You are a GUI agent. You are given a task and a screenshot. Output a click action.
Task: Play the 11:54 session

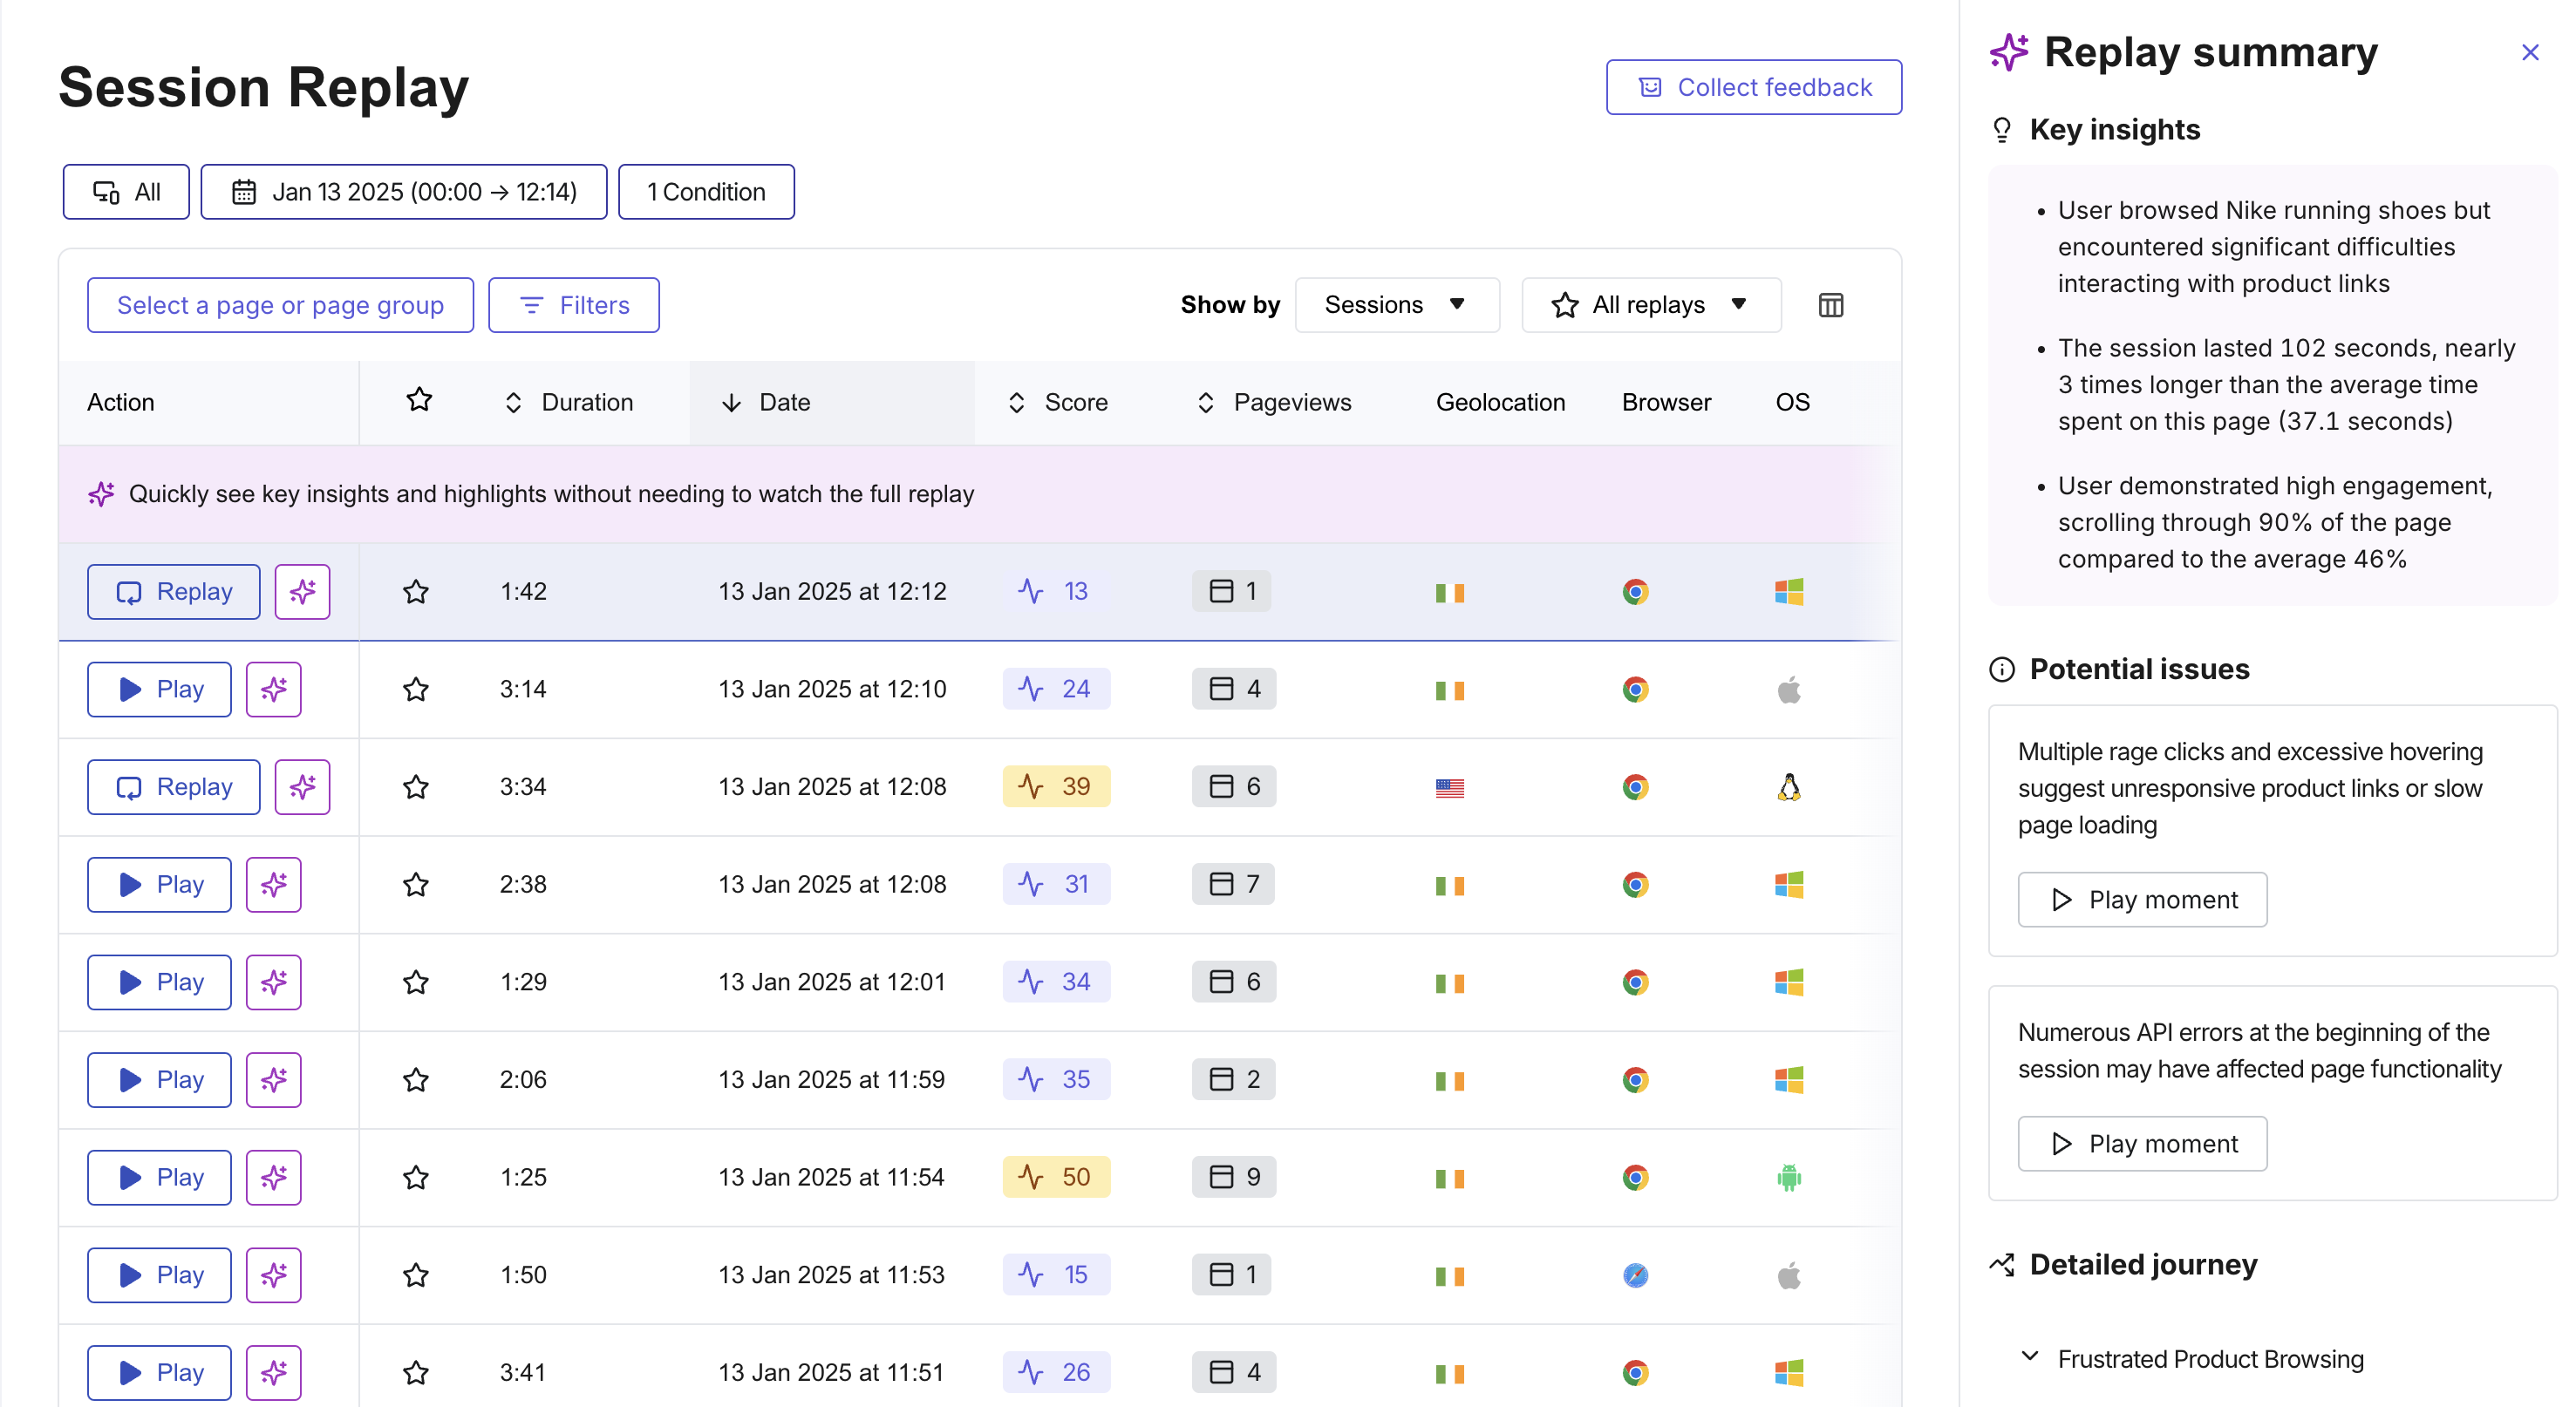click(159, 1177)
